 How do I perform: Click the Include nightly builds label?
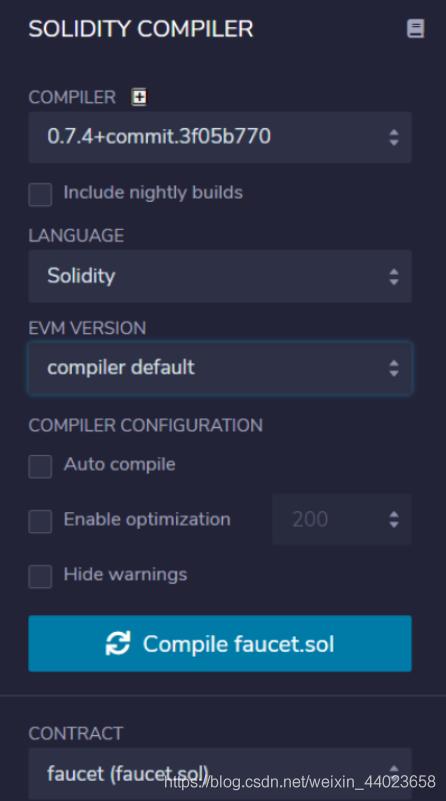click(153, 193)
